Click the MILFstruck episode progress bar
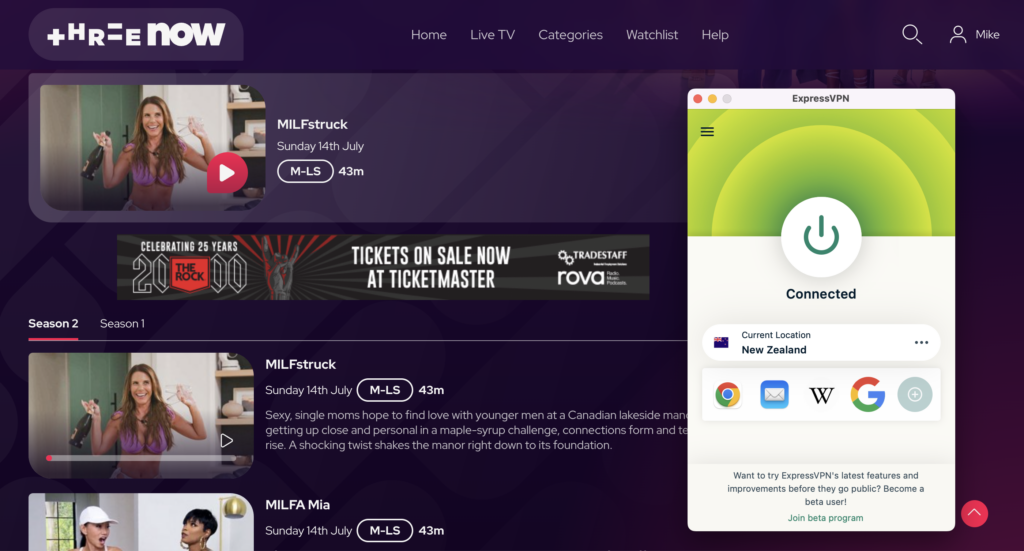The height and width of the screenshot is (551, 1024). (x=141, y=458)
